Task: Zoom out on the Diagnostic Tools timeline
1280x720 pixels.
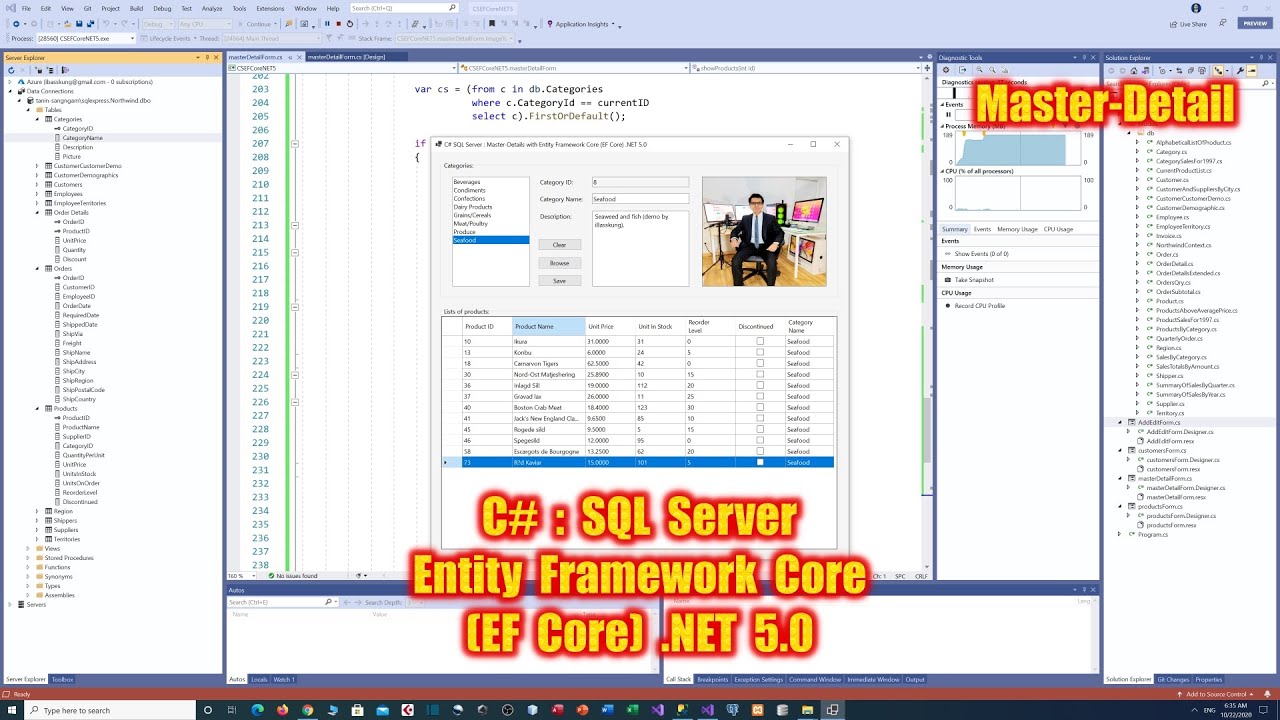Action: coord(992,70)
